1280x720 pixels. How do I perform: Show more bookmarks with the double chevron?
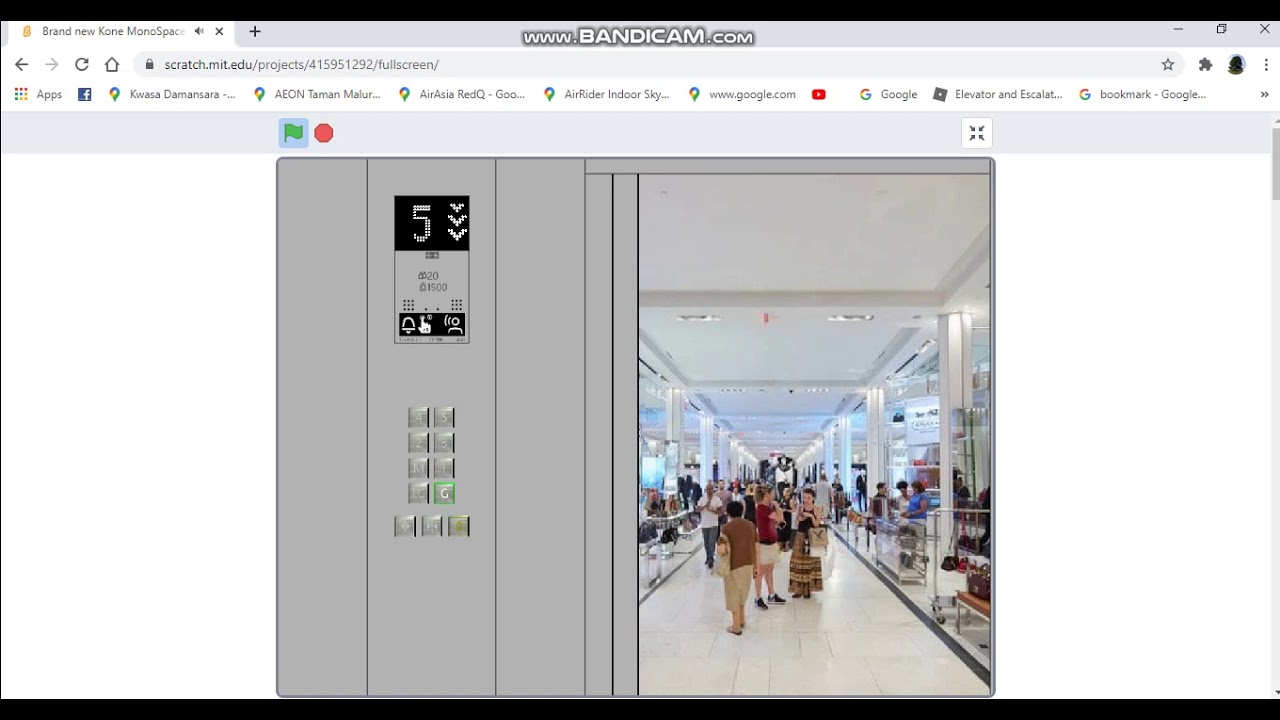[1264, 94]
